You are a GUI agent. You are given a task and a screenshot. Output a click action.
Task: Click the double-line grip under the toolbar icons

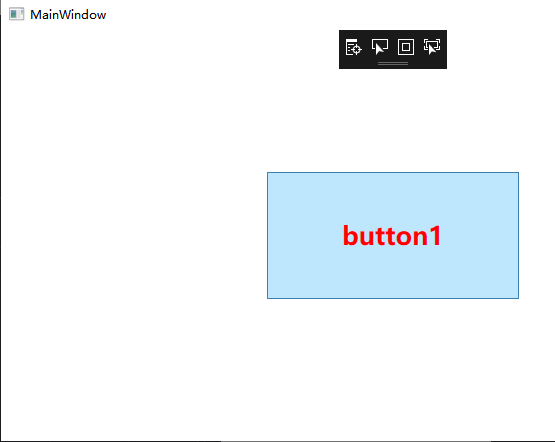pyautogui.click(x=393, y=64)
